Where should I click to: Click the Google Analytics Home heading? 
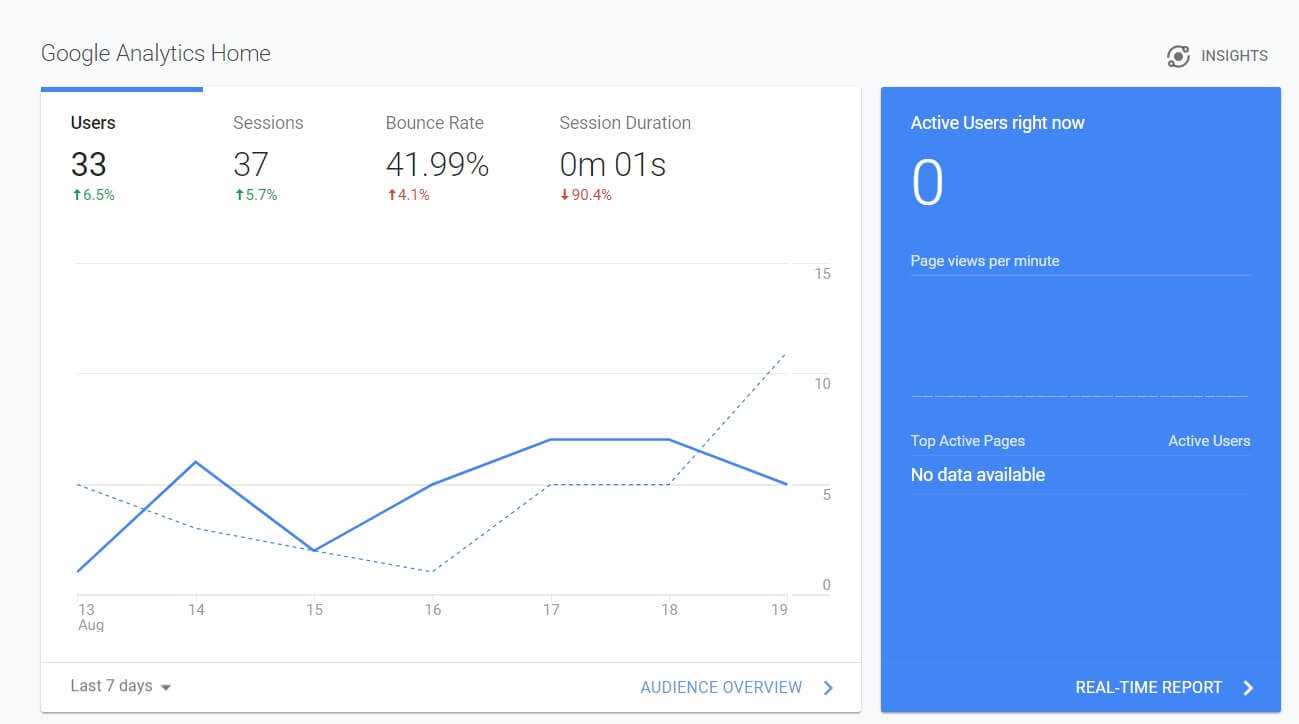tap(156, 54)
